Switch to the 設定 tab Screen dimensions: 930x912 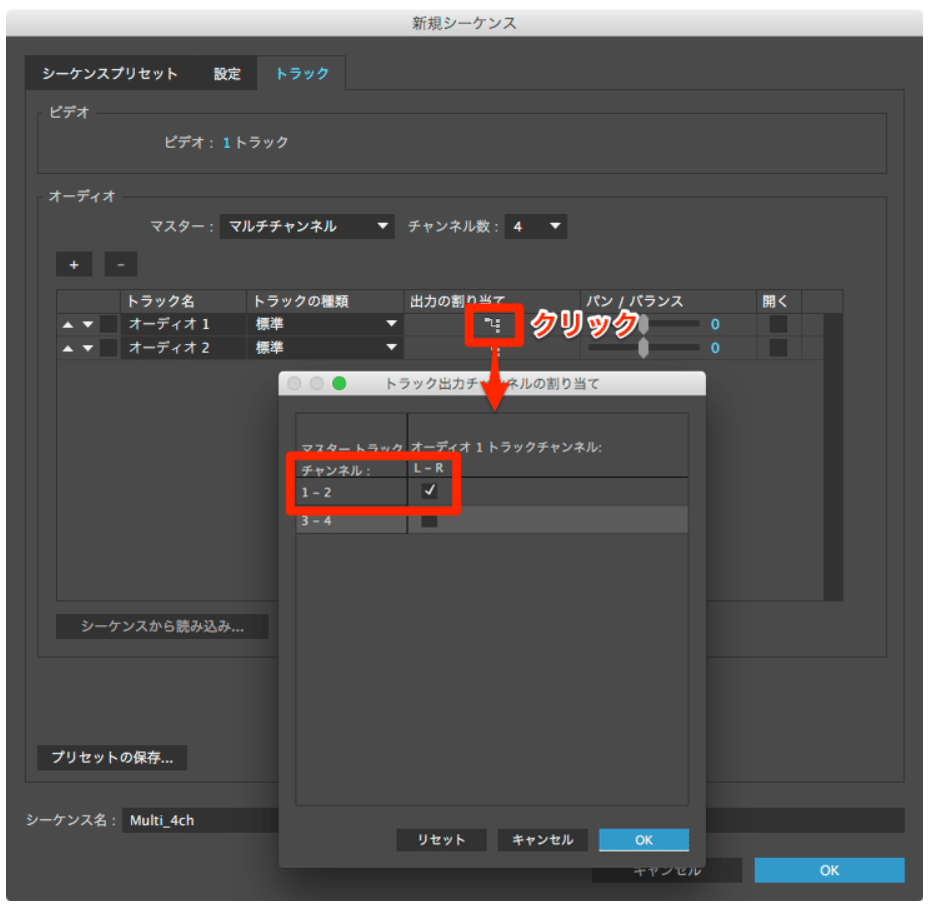point(225,73)
